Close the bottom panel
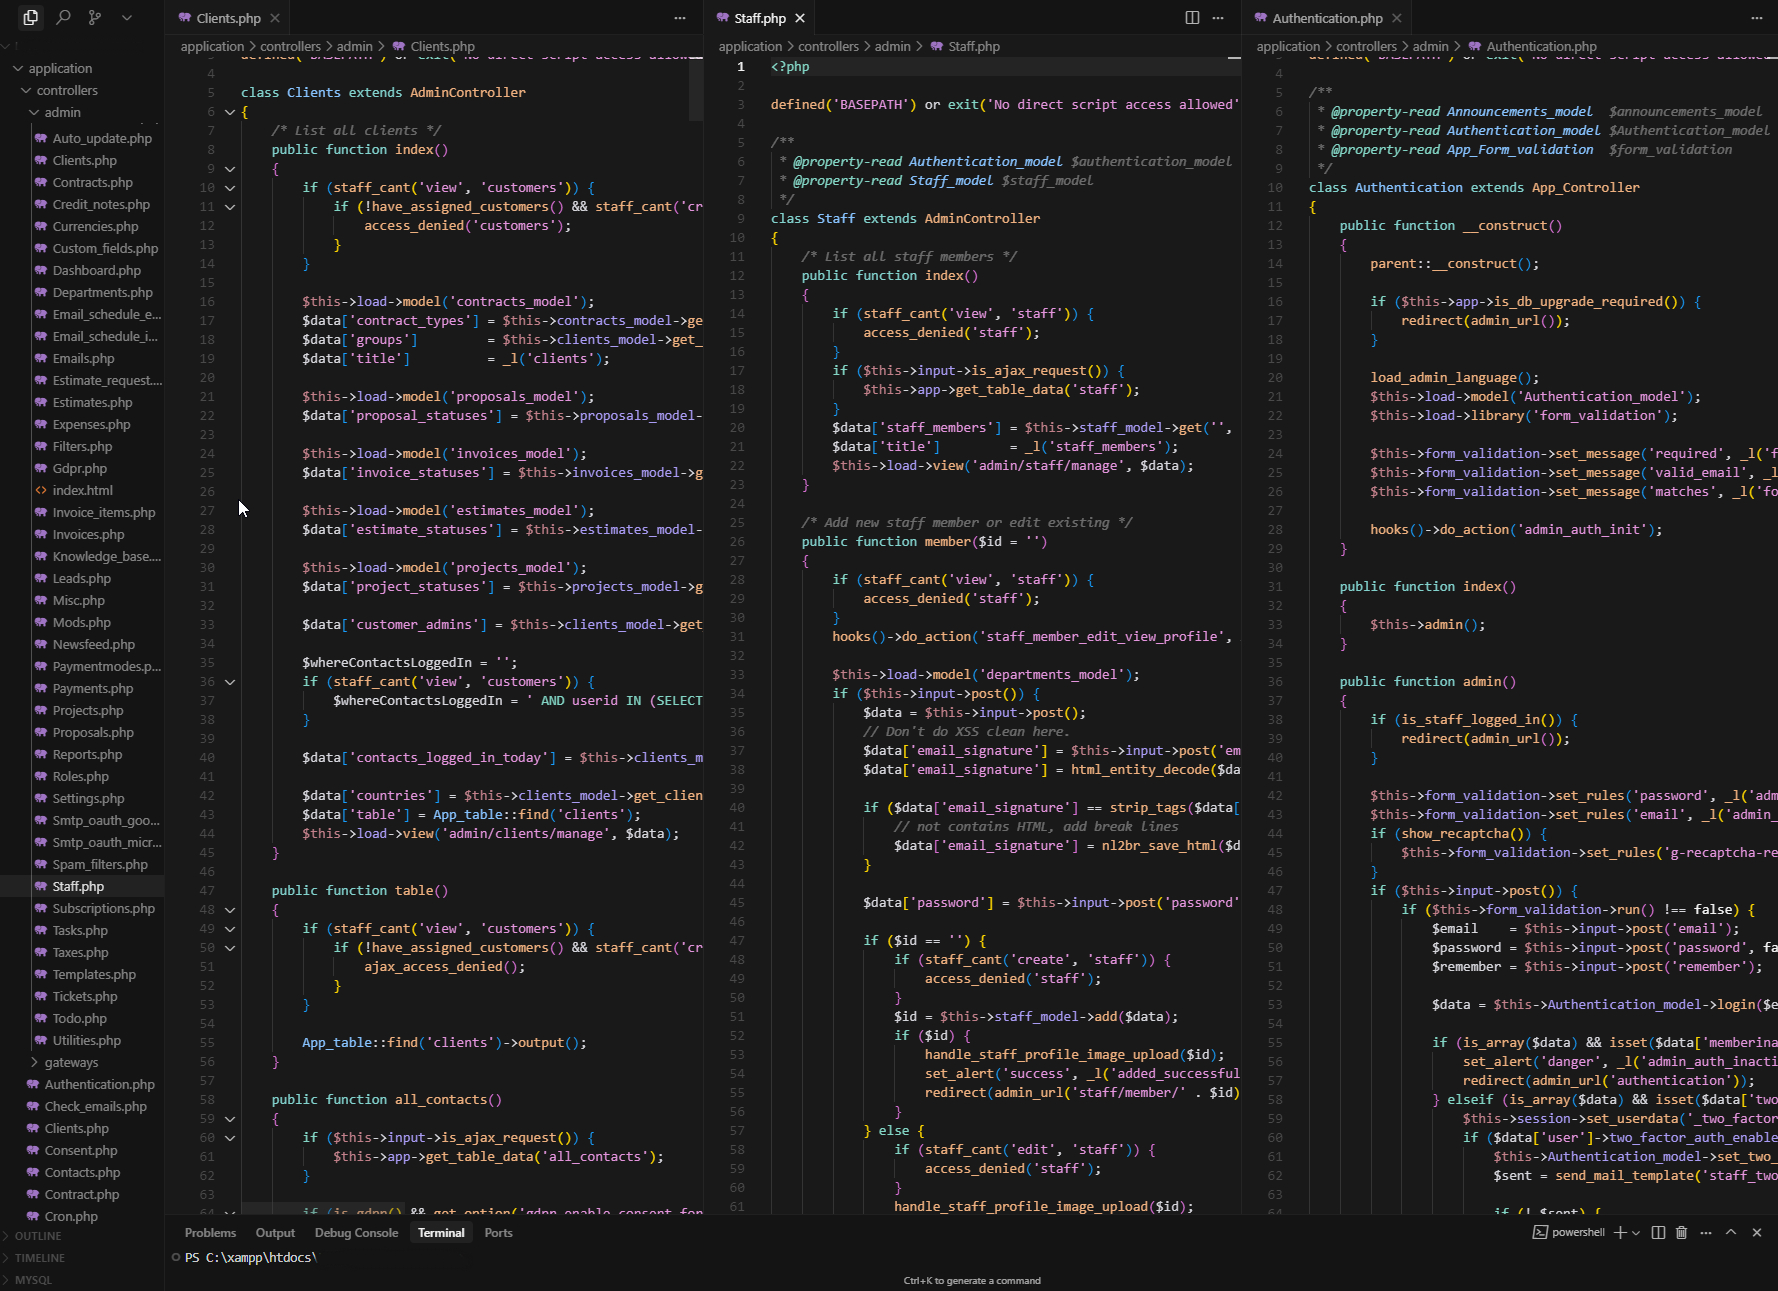This screenshot has height=1291, width=1778. [x=1757, y=1232]
